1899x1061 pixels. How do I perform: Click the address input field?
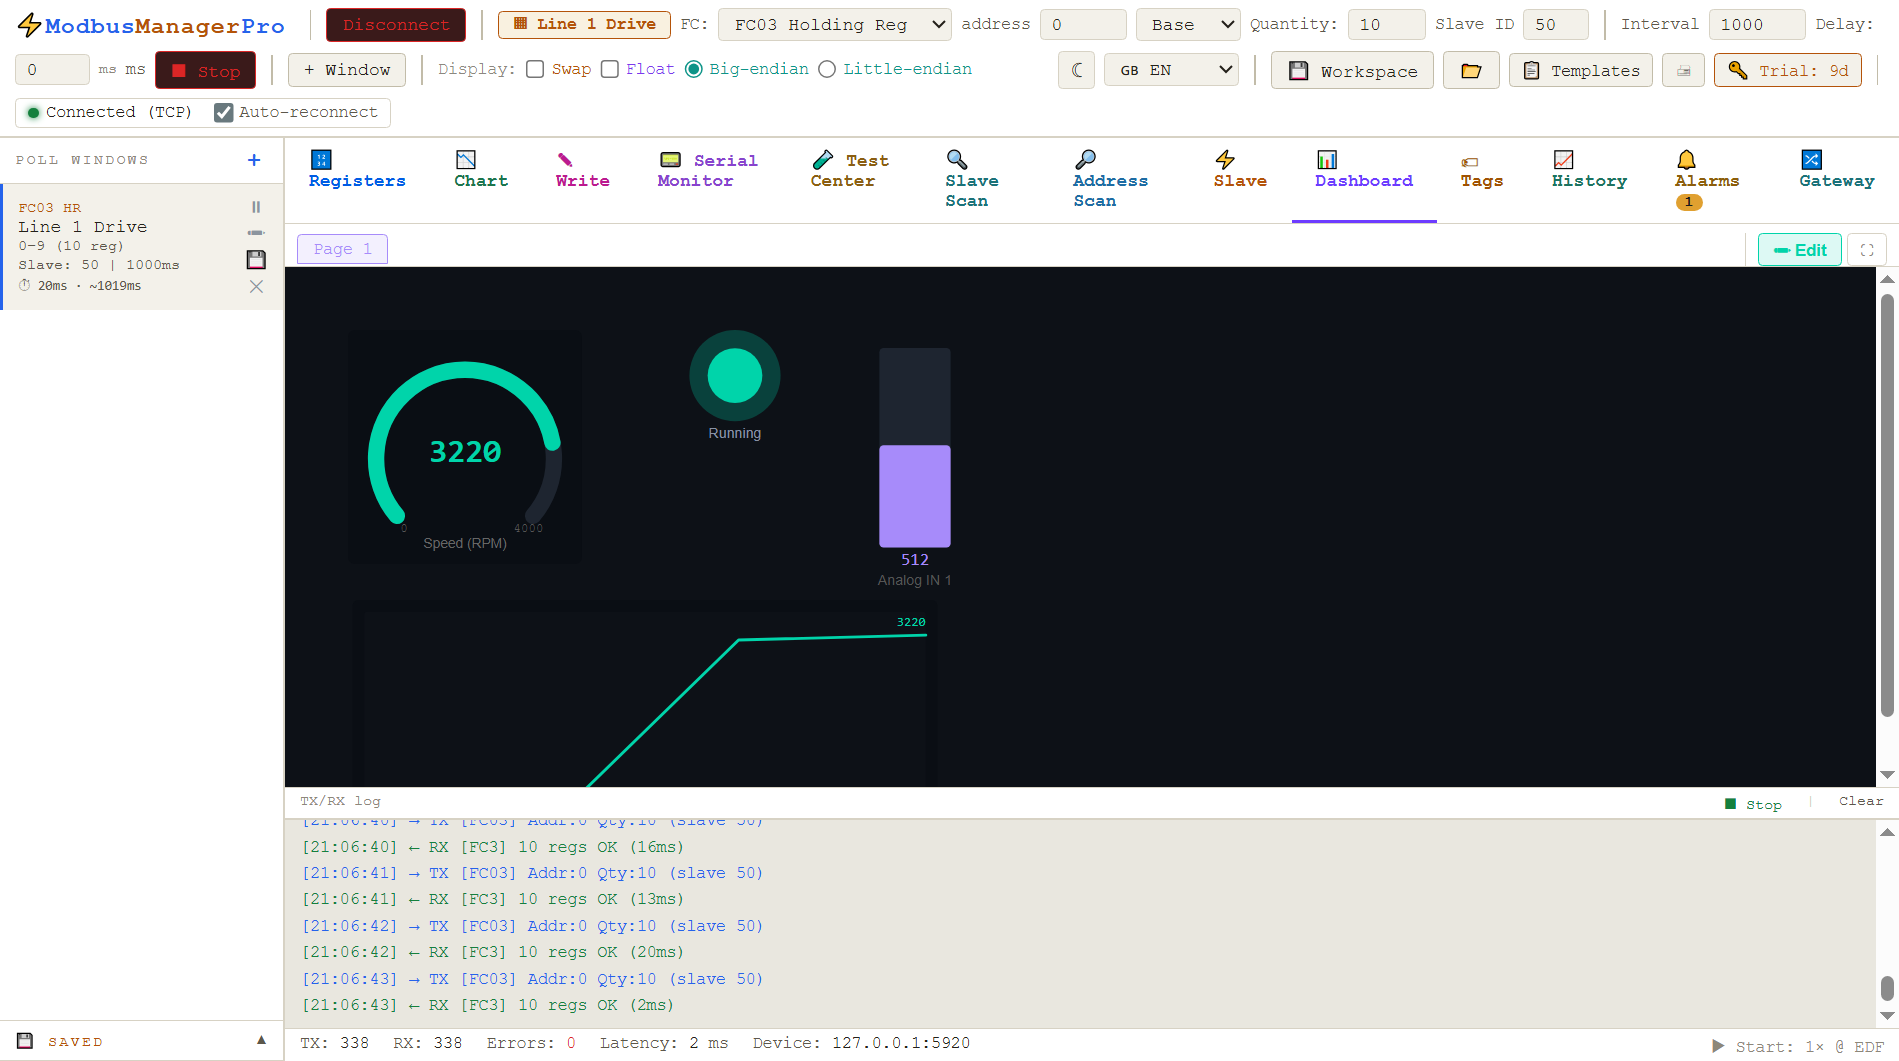point(1083,25)
